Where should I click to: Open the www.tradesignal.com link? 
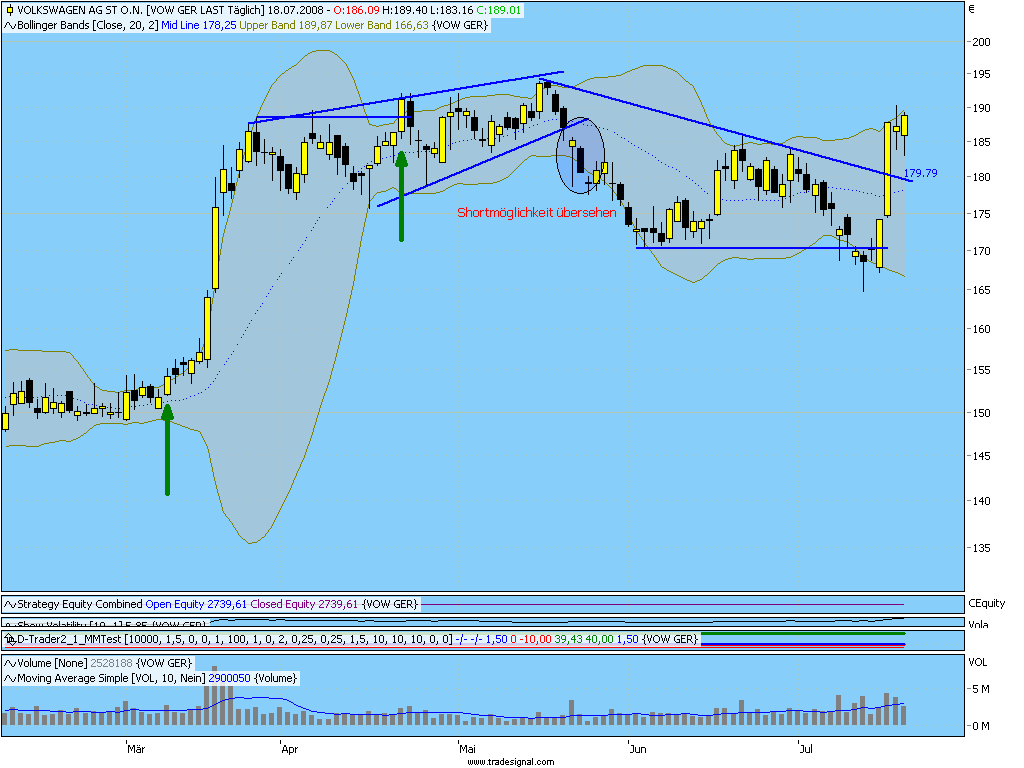[511, 761]
